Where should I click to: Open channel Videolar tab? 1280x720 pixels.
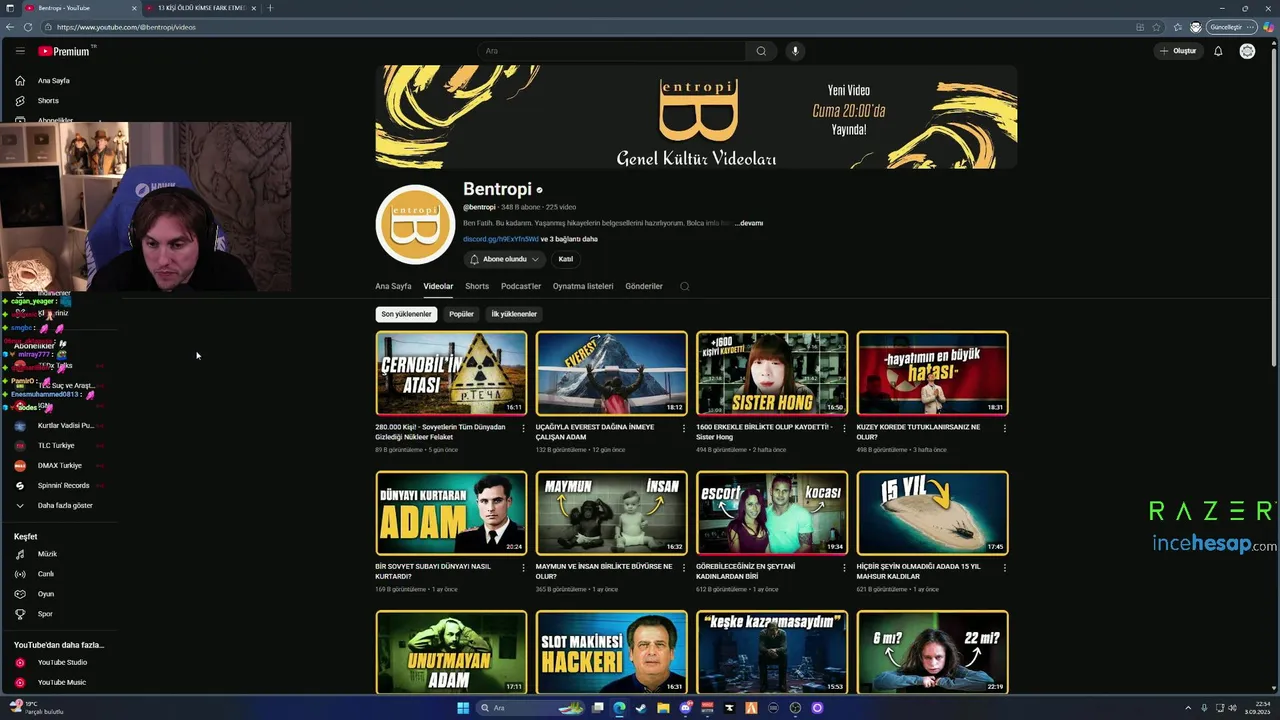pos(438,286)
